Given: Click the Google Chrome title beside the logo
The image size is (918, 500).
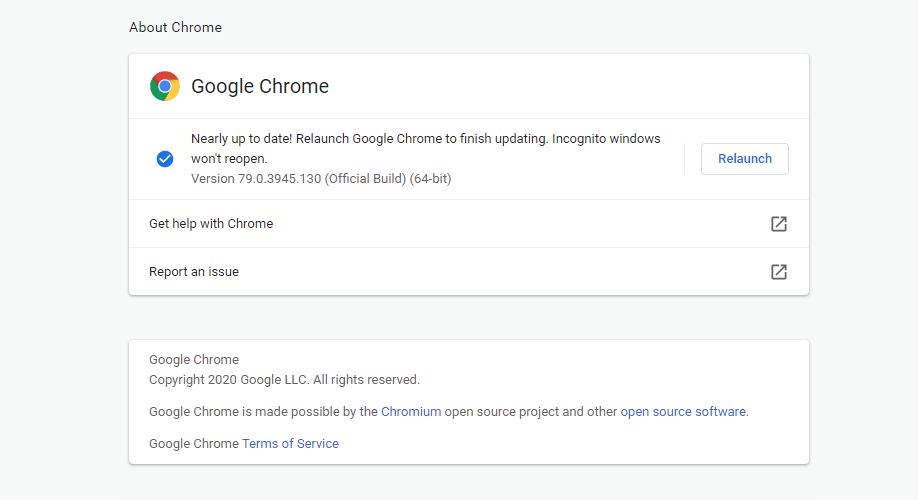Looking at the screenshot, I should coord(260,86).
